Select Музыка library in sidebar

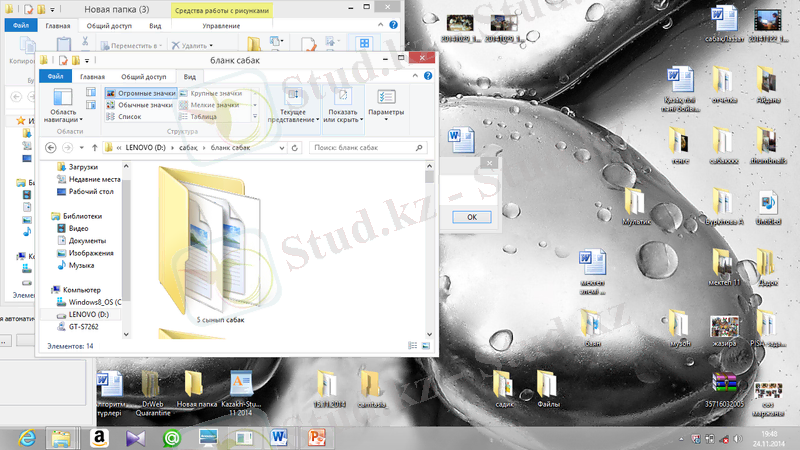click(x=82, y=265)
